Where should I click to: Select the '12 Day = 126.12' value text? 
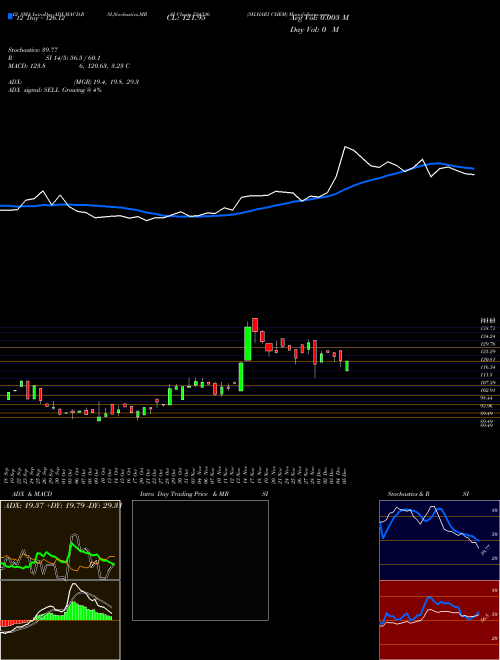point(39,18)
